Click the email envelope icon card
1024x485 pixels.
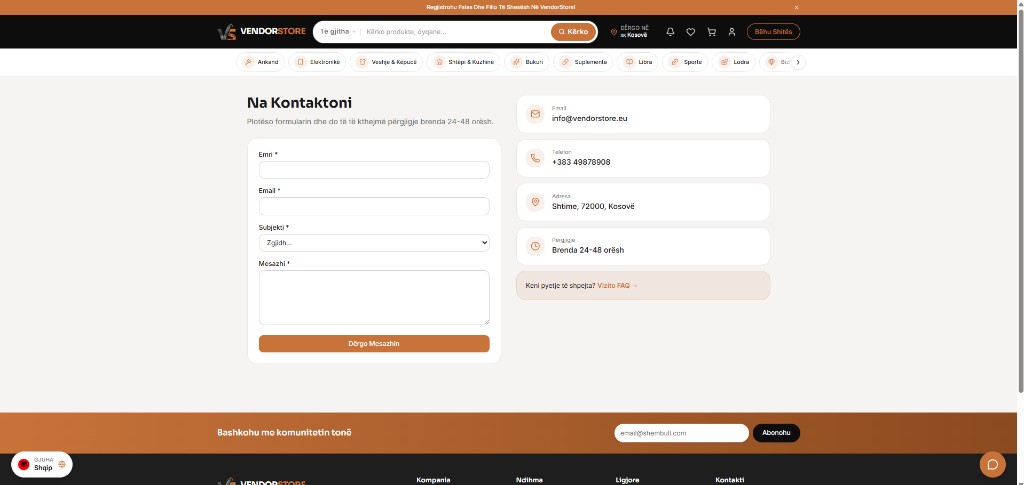[535, 114]
